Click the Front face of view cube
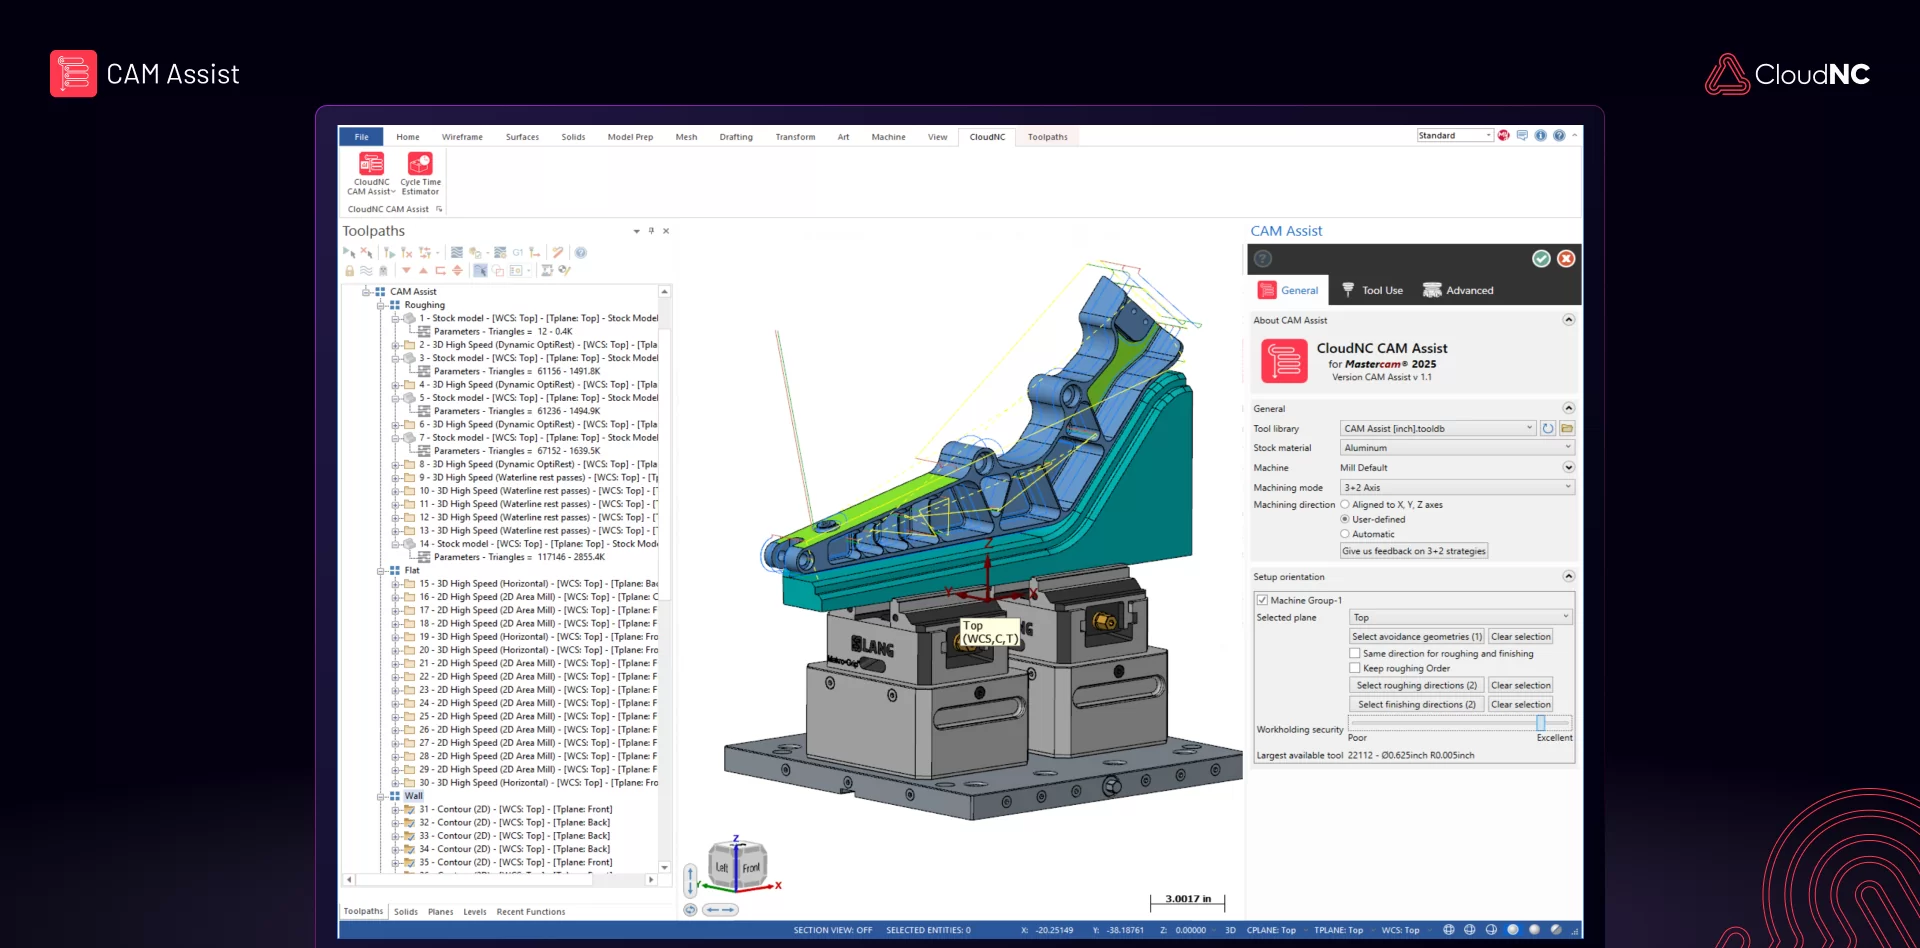 point(751,868)
